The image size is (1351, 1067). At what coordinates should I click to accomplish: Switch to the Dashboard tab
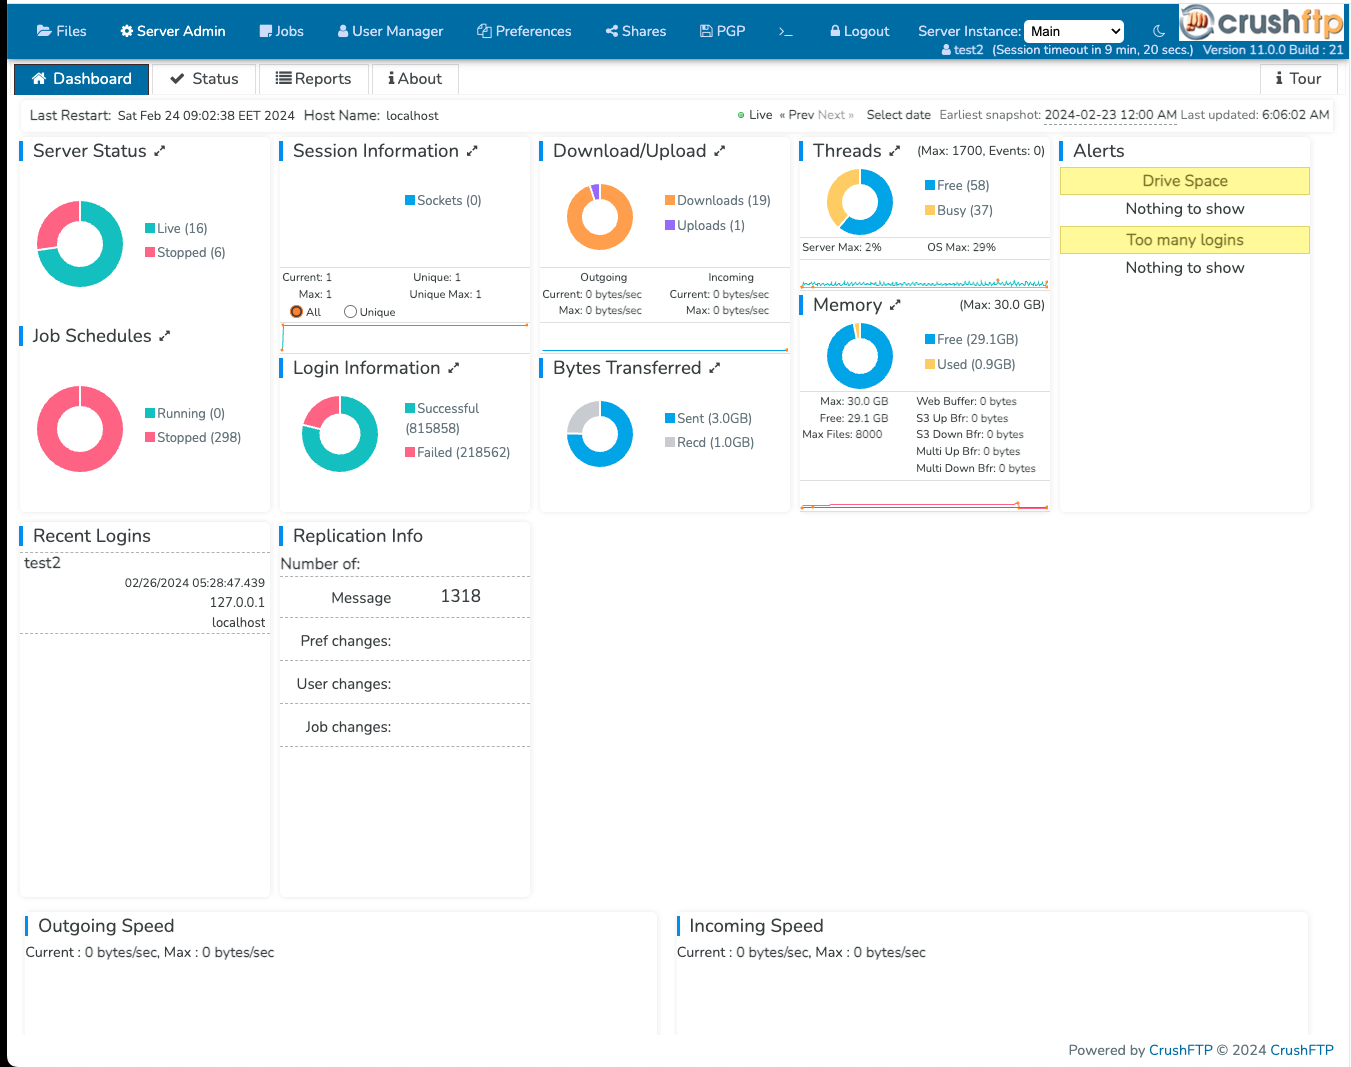(x=82, y=79)
